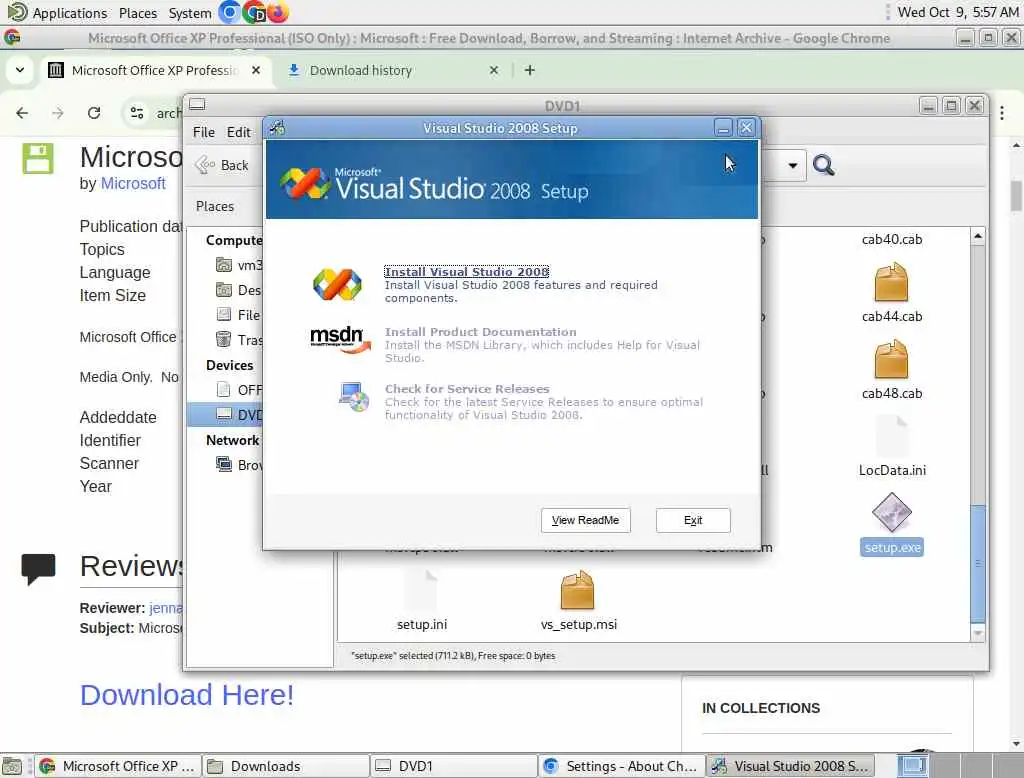The image size is (1024, 778).
Task: Open a new Chrome tab
Action: pos(530,70)
